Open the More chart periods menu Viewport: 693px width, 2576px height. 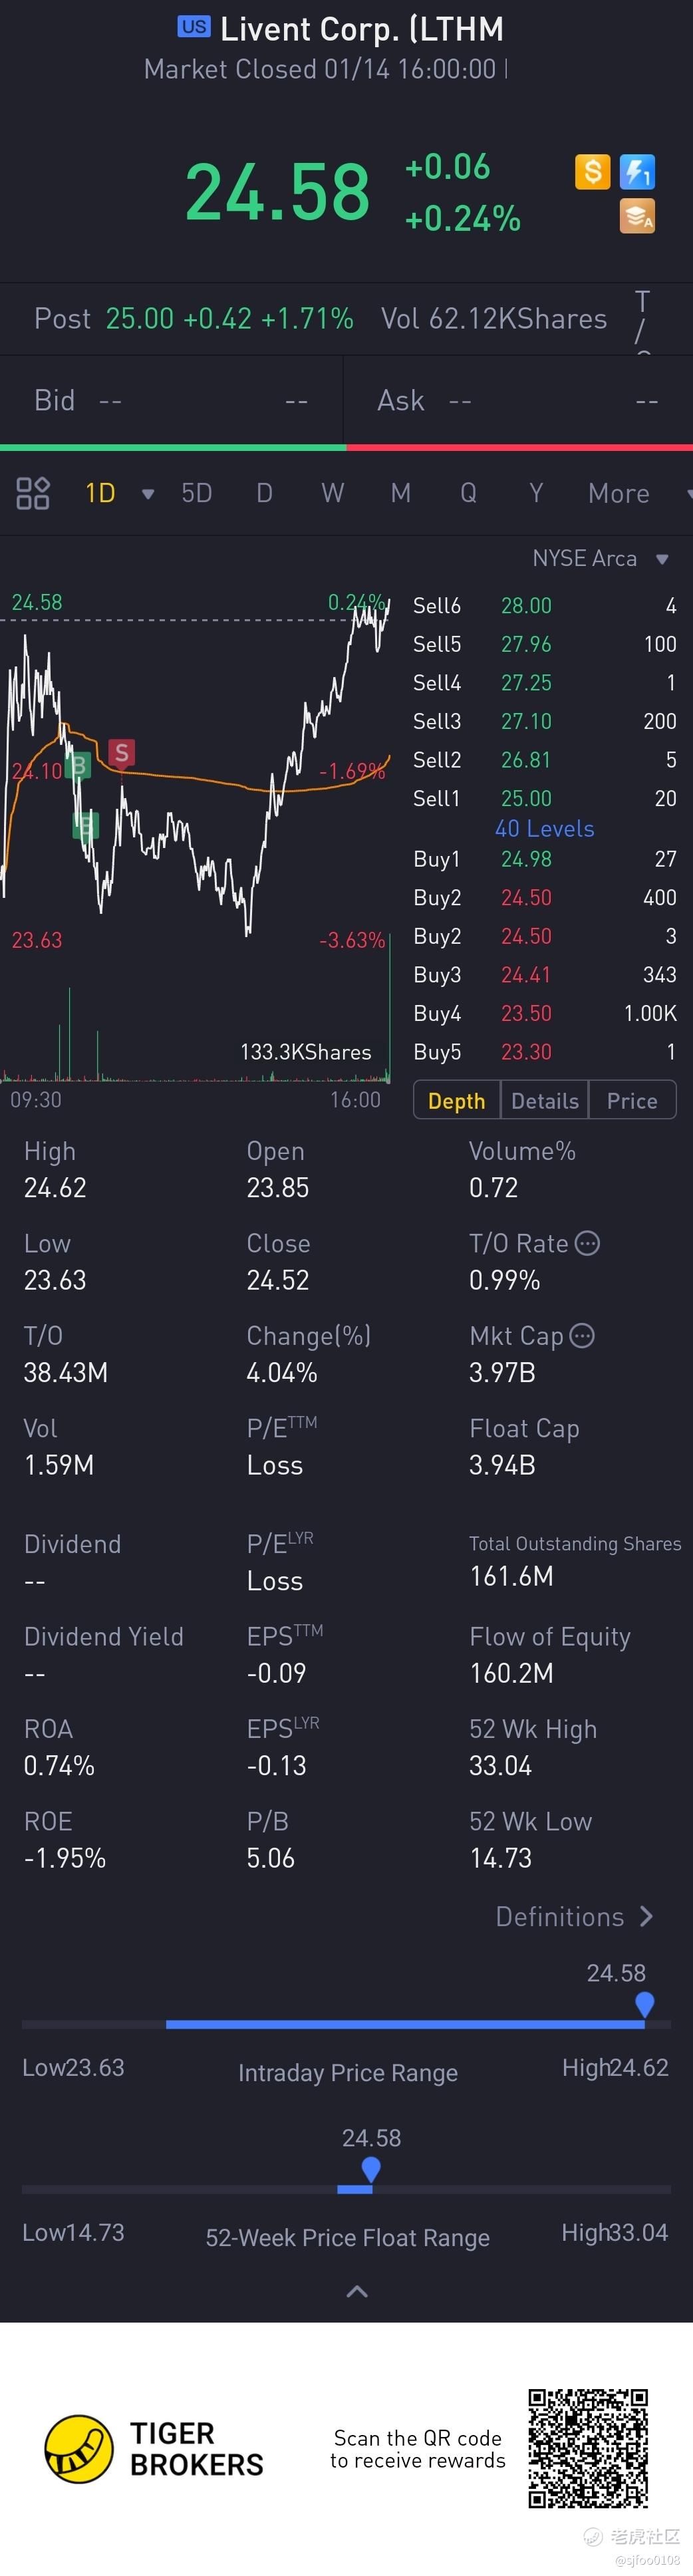[x=619, y=493]
